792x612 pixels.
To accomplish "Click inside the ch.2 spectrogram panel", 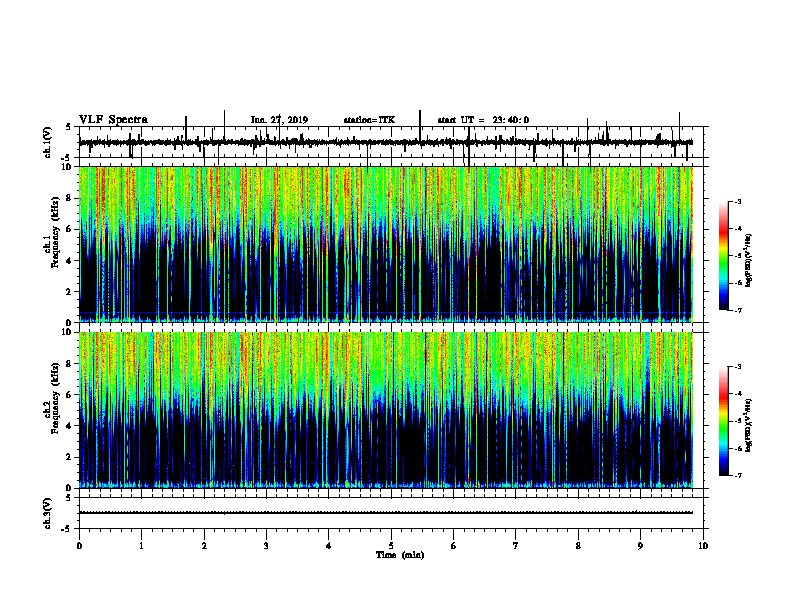I will coord(386,410).
